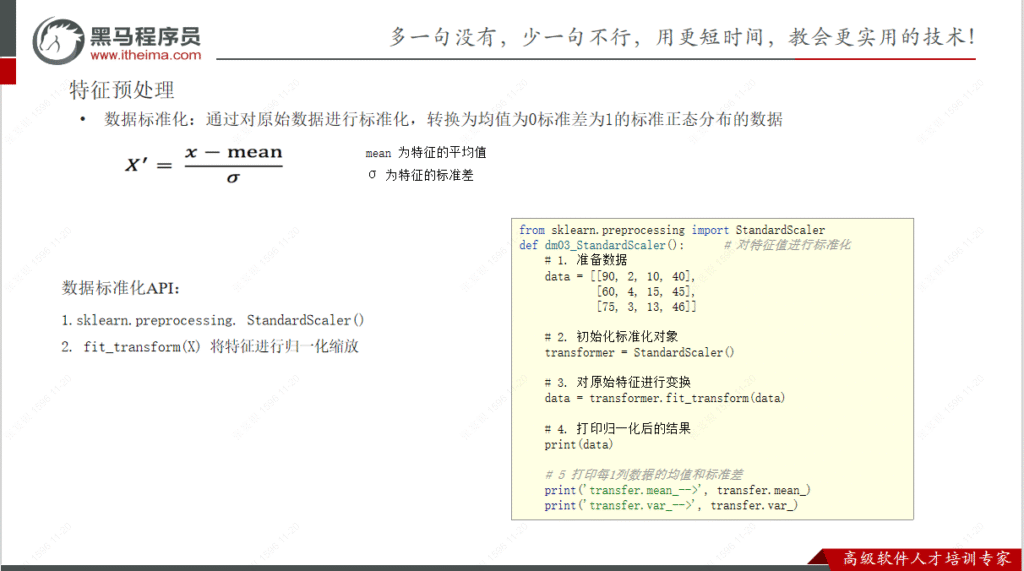Click the 数据标准化 bullet point description
The width and height of the screenshot is (1024, 571).
click(443, 119)
